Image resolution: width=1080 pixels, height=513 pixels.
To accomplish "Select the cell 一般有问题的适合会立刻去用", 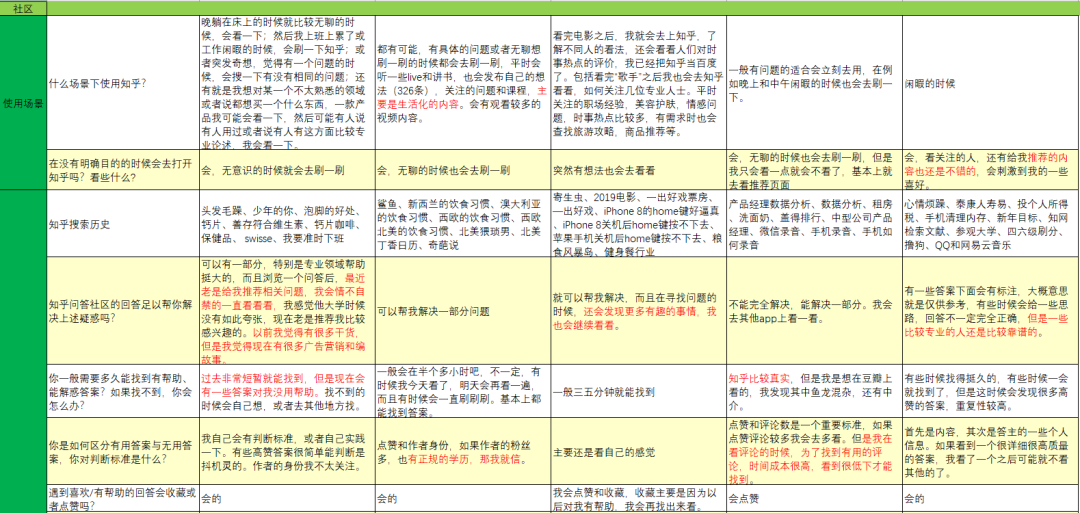I will [814, 83].
